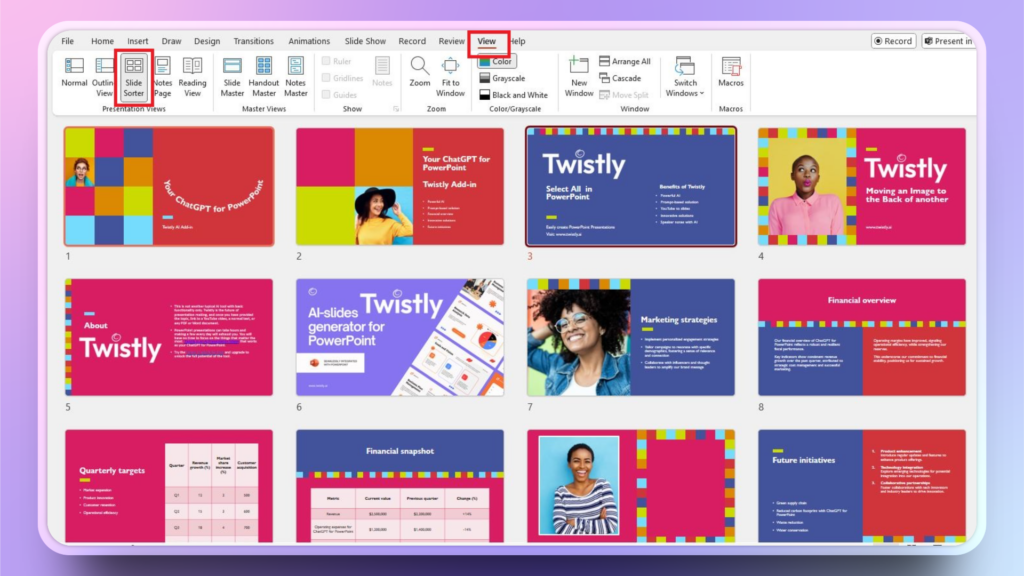Open the Design tab
Screen dimensions: 1024x576
(207, 41)
